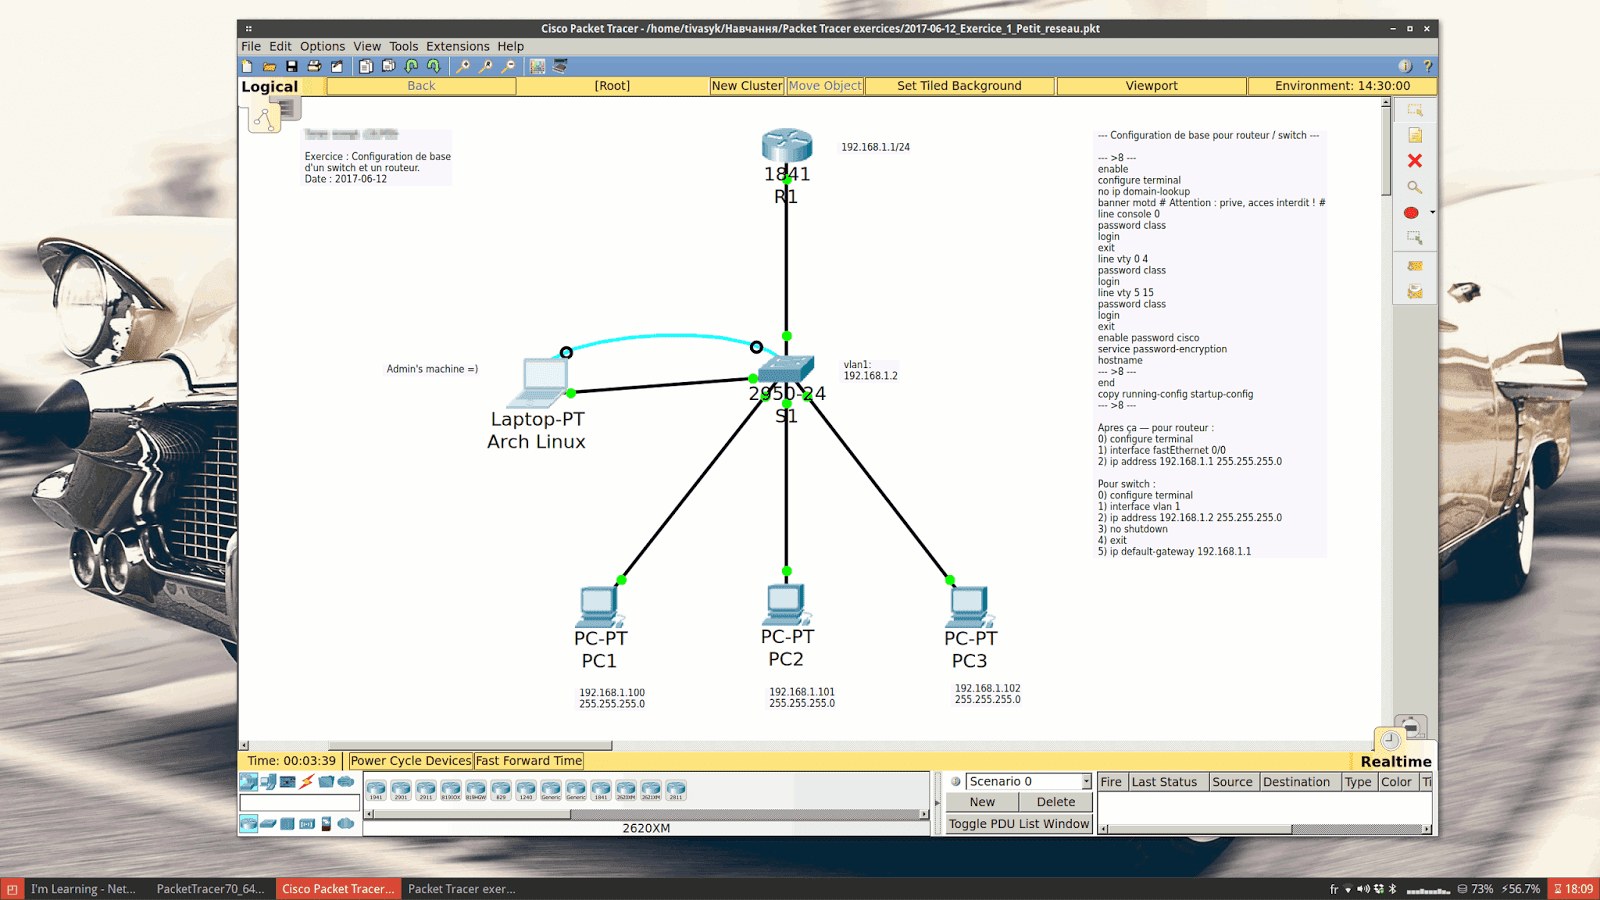Click the Redo arrow icon
Screen dimensions: 1600x900
434,66
